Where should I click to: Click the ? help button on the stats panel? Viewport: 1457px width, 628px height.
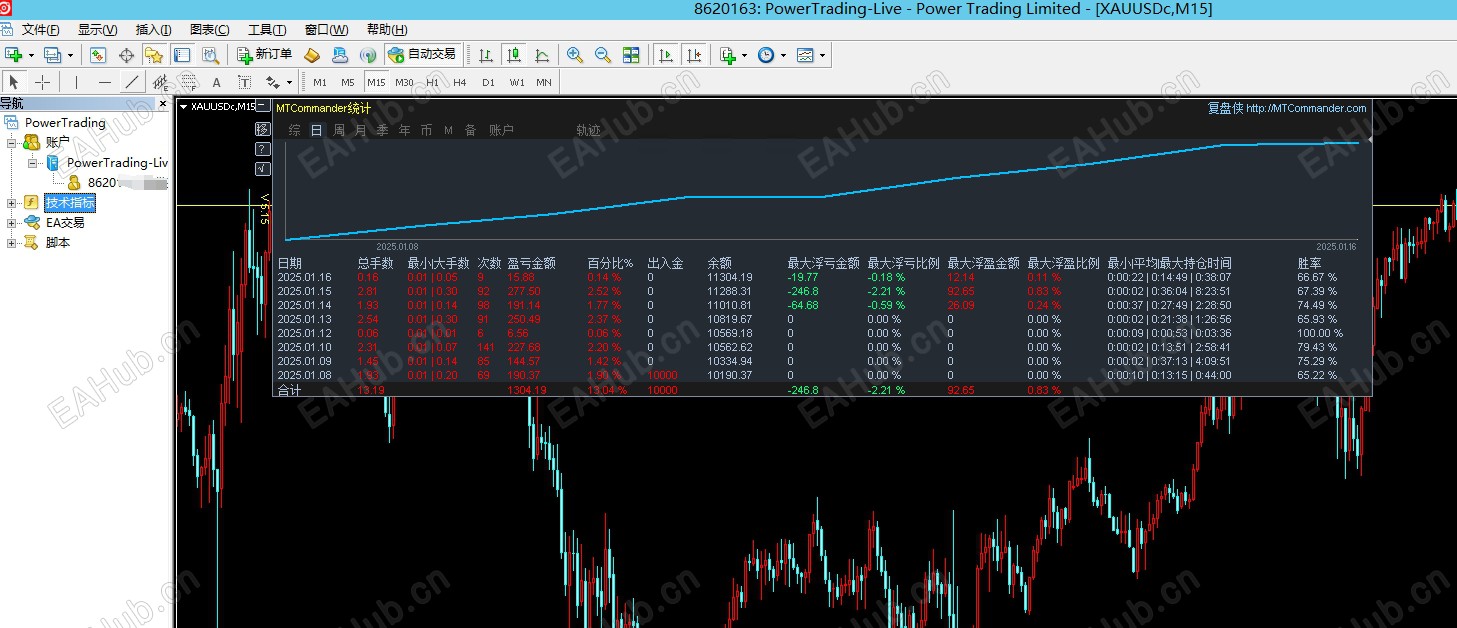click(x=263, y=149)
